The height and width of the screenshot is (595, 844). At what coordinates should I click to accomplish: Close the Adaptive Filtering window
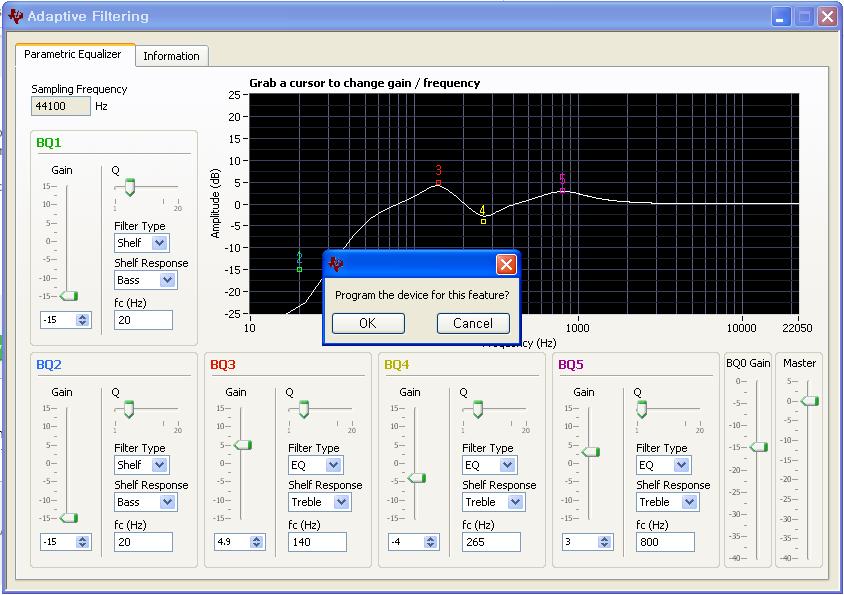827,16
